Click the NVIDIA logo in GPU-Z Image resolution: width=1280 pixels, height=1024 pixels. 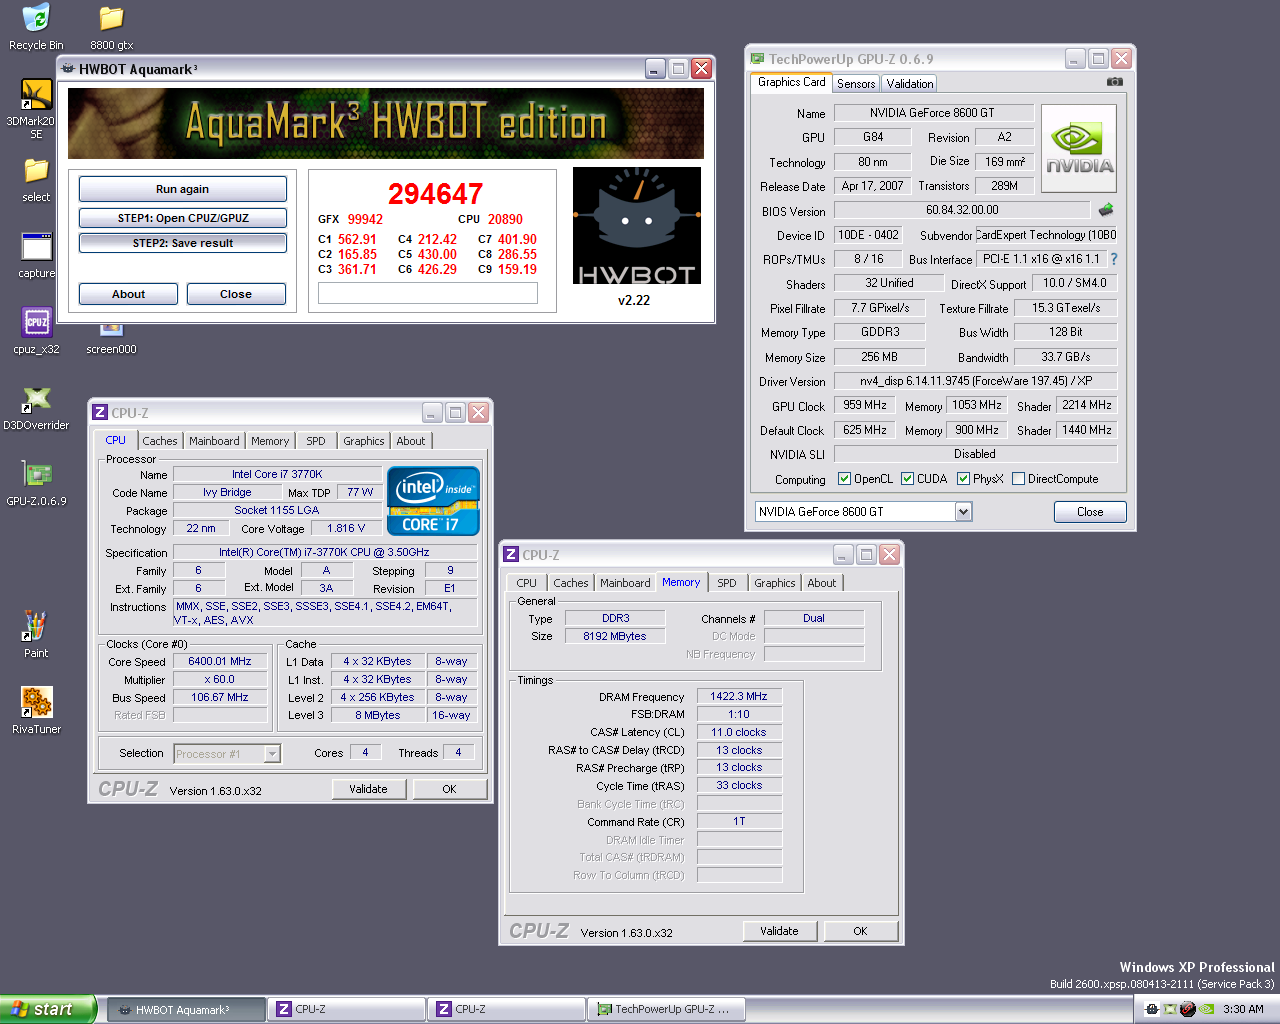(x=1079, y=148)
